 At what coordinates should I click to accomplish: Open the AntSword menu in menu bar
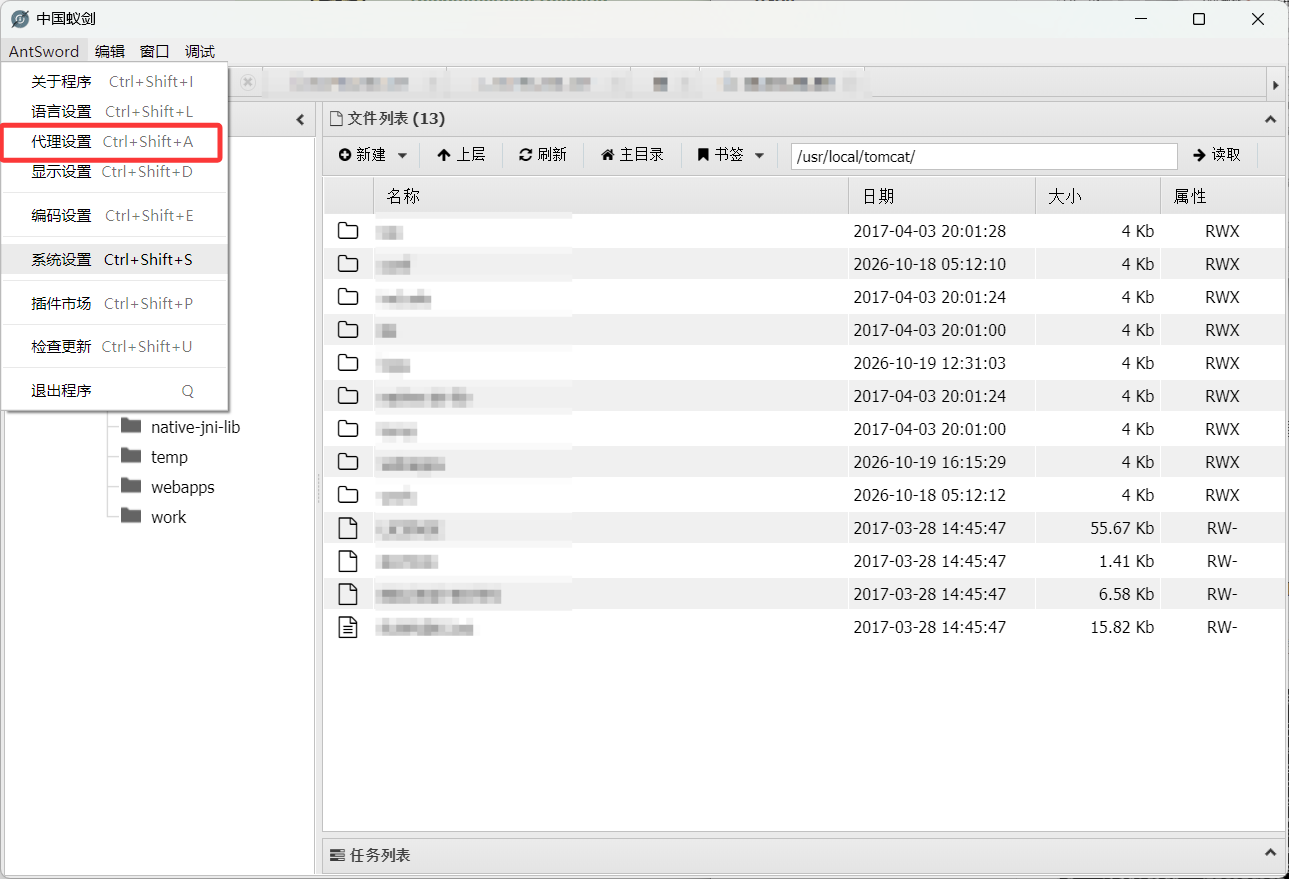(x=44, y=52)
